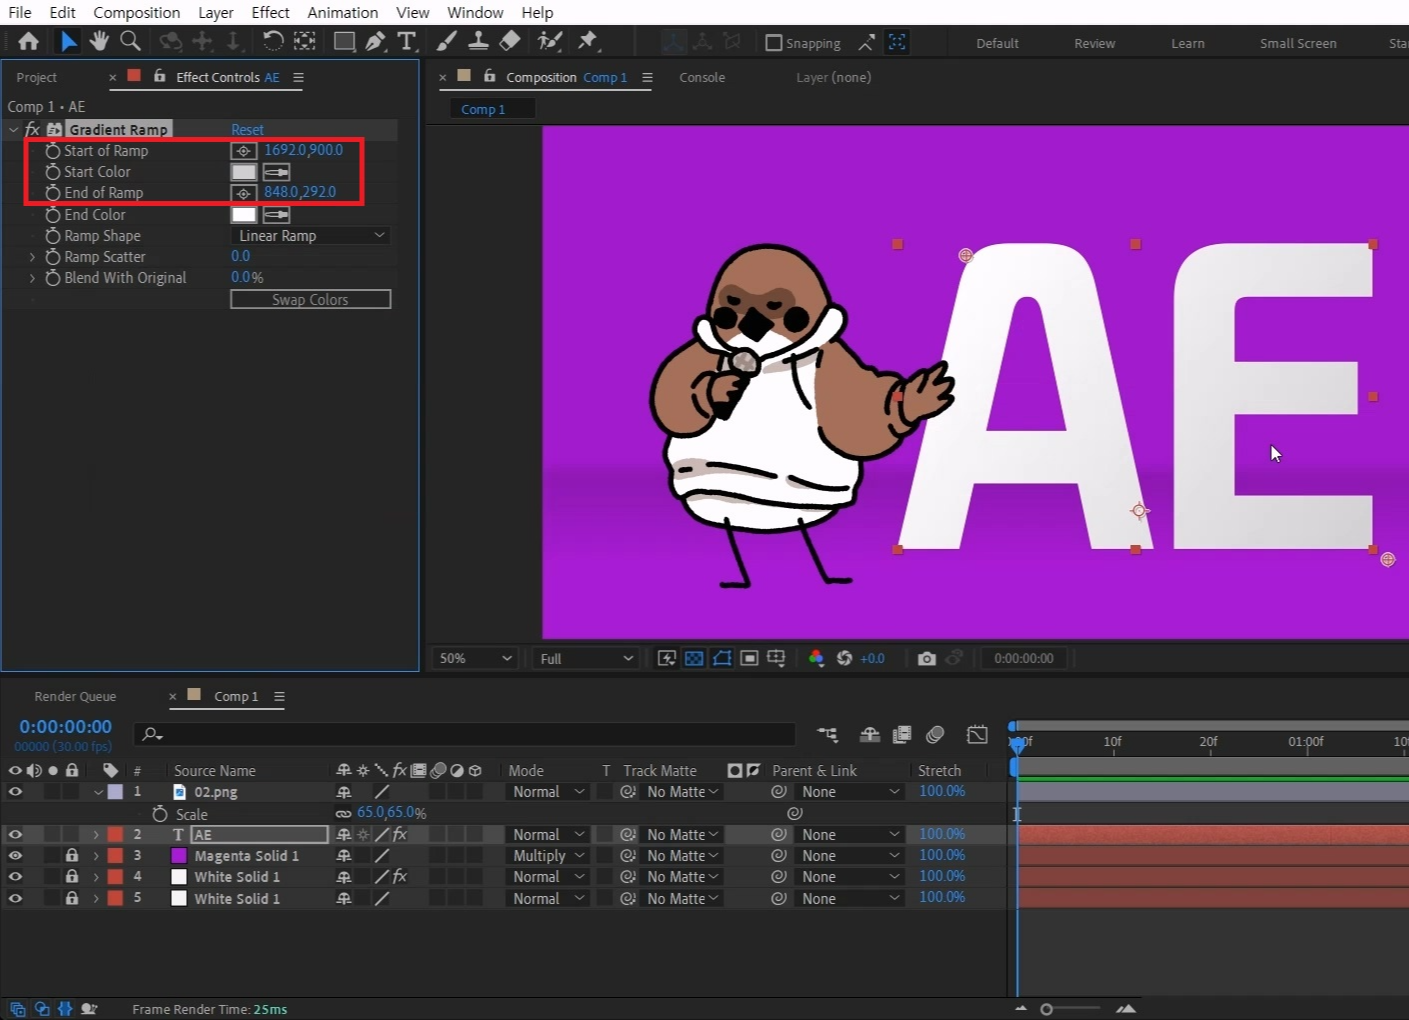The image size is (1409, 1020).
Task: Expand Ramp Scatter property
Action: click(x=32, y=257)
